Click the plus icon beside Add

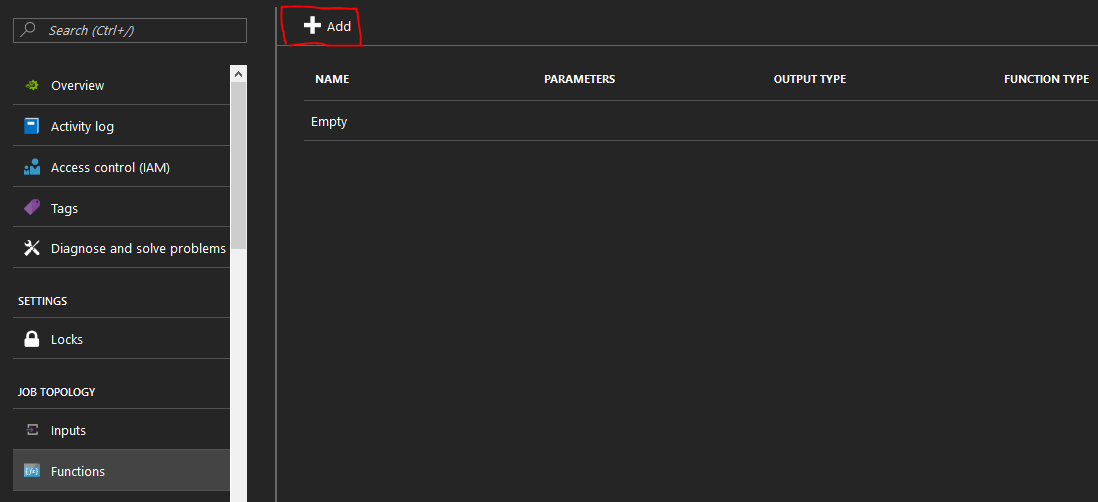(x=312, y=26)
